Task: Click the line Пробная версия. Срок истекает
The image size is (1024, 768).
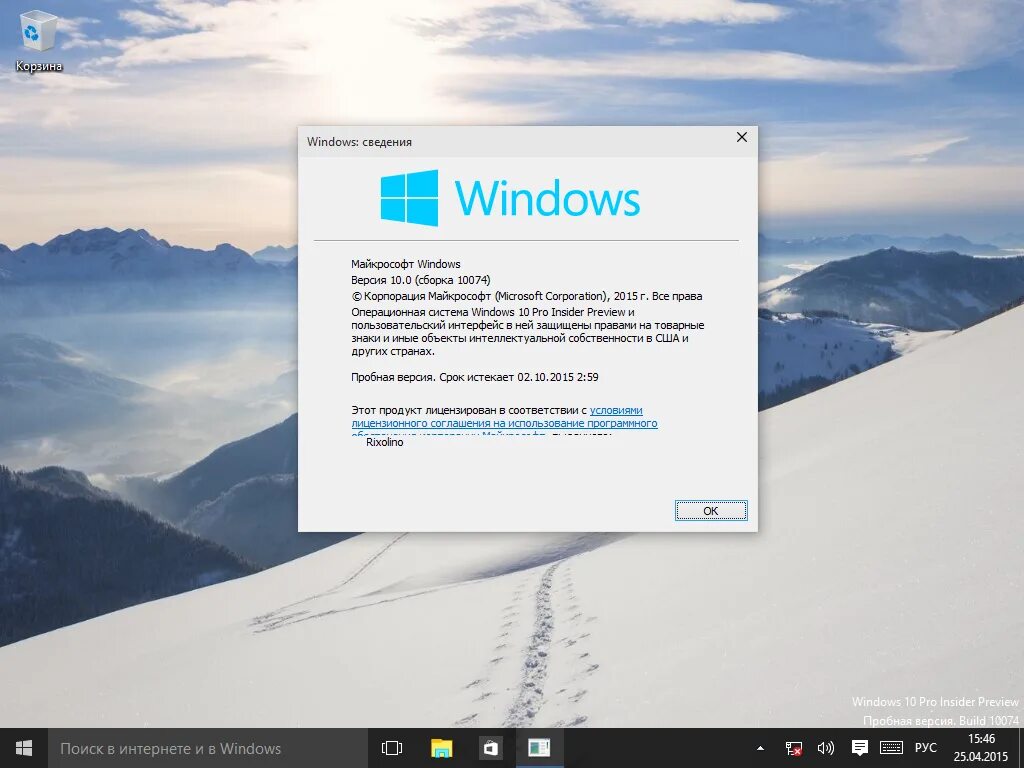Action: click(475, 377)
